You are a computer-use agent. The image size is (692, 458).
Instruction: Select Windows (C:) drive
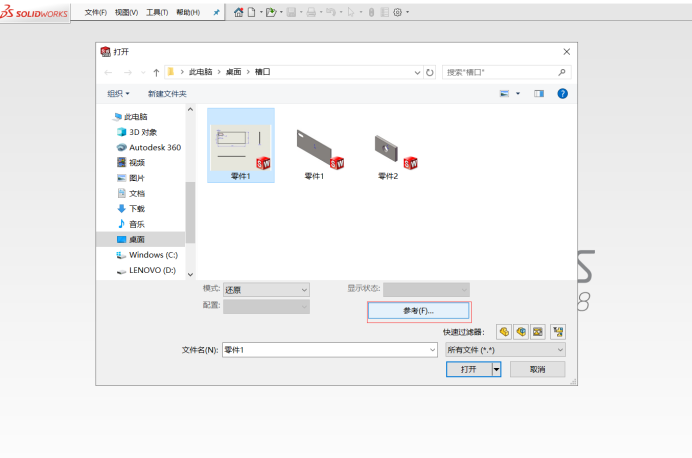coord(147,255)
